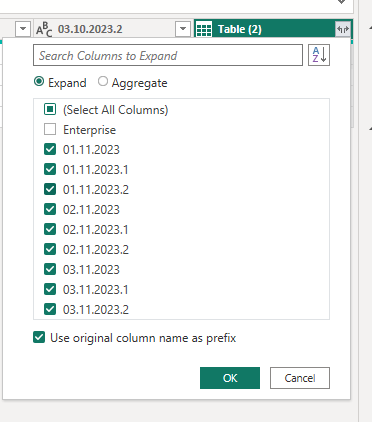
Task: Check the Enterprise column checkbox
Action: [50, 129]
